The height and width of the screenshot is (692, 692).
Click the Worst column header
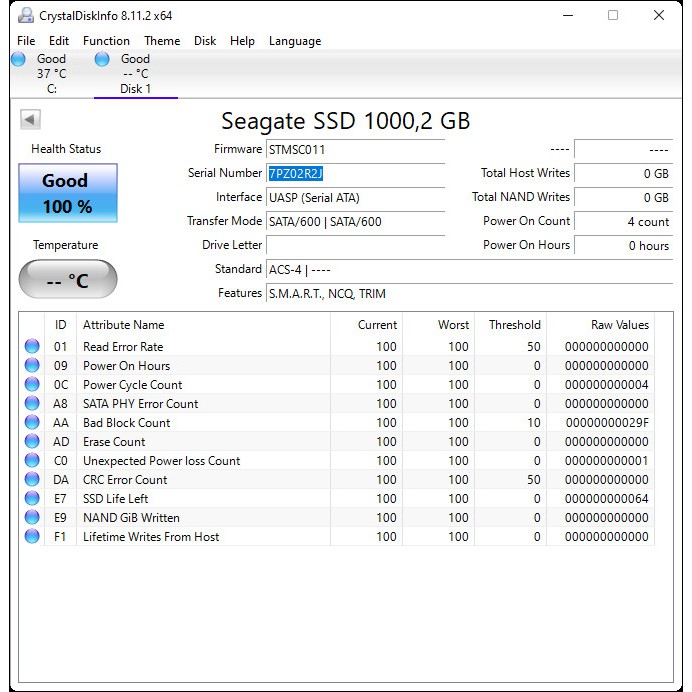pyautogui.click(x=439, y=325)
